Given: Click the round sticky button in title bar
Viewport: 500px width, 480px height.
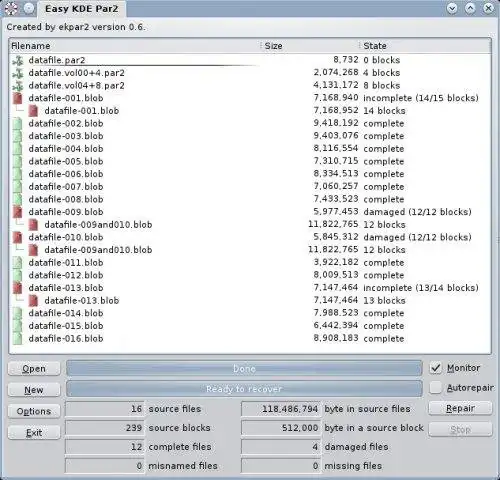Looking at the screenshot, I should coord(29,8).
